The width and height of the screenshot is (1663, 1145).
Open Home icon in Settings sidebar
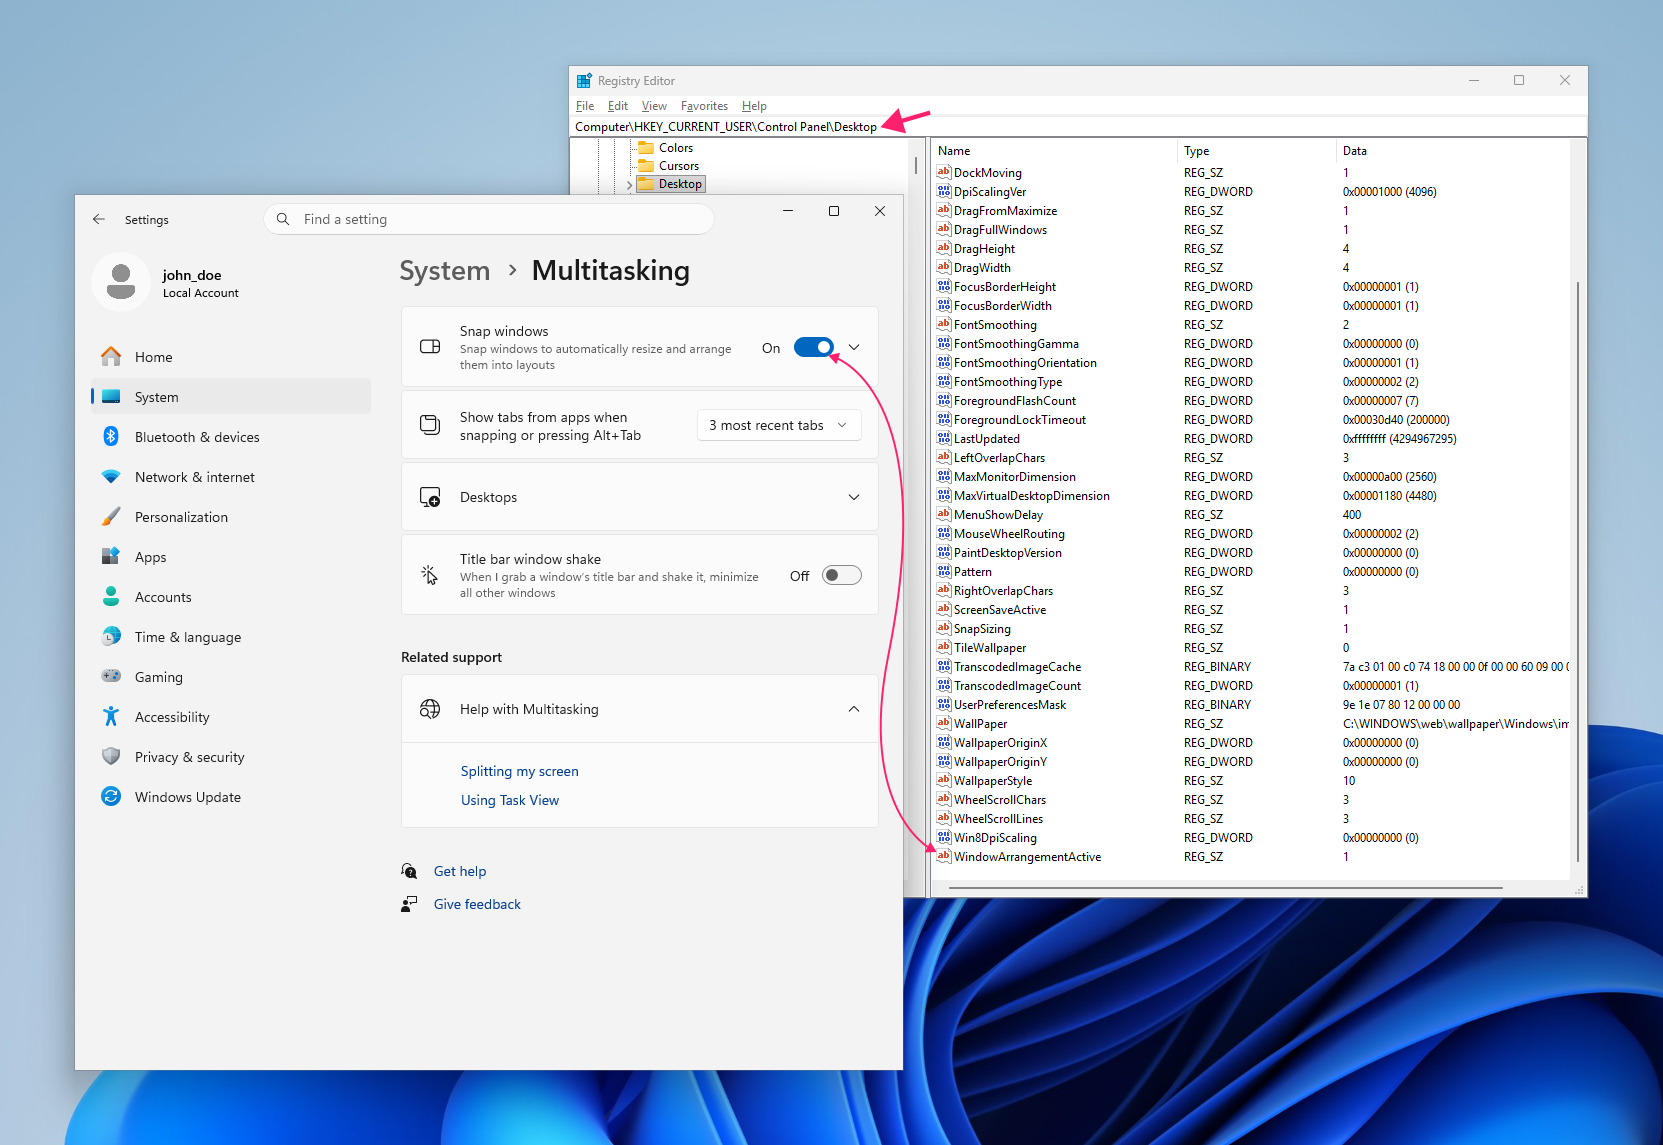pyautogui.click(x=111, y=357)
